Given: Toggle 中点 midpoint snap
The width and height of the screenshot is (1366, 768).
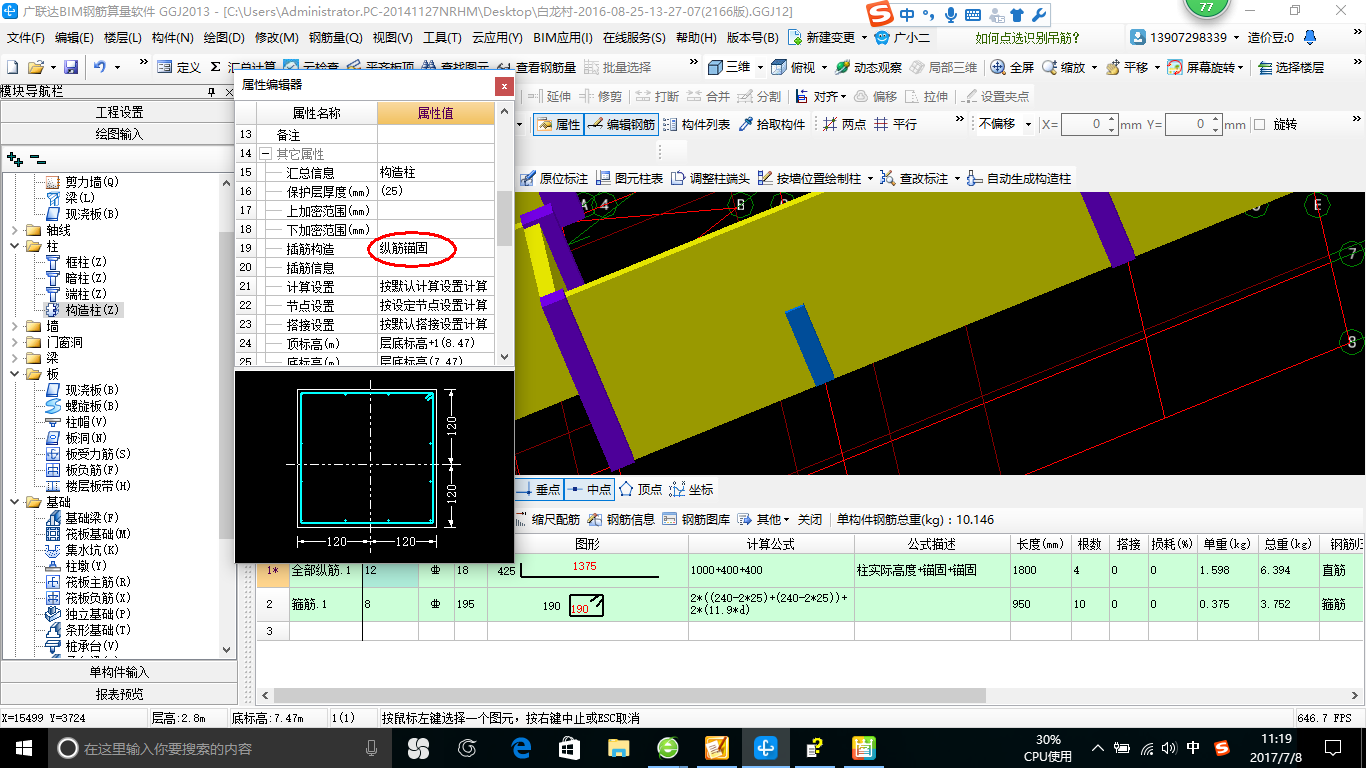Looking at the screenshot, I should click(x=589, y=489).
